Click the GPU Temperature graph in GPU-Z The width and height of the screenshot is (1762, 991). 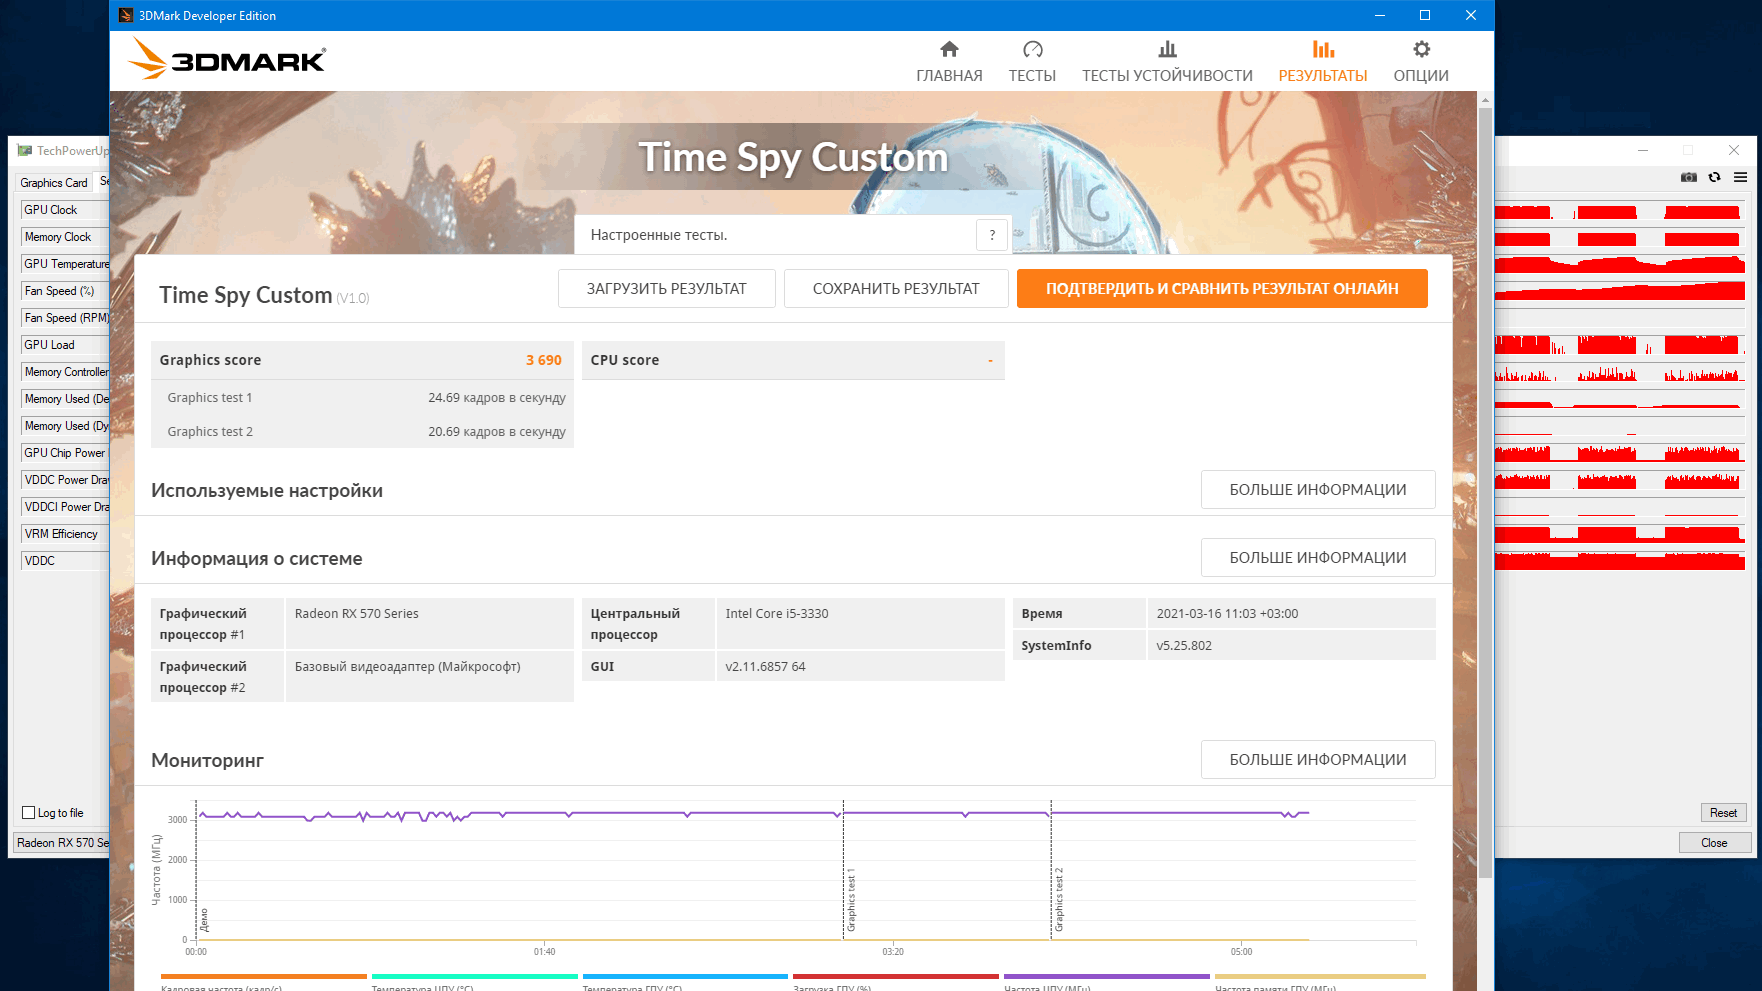coord(1620,264)
